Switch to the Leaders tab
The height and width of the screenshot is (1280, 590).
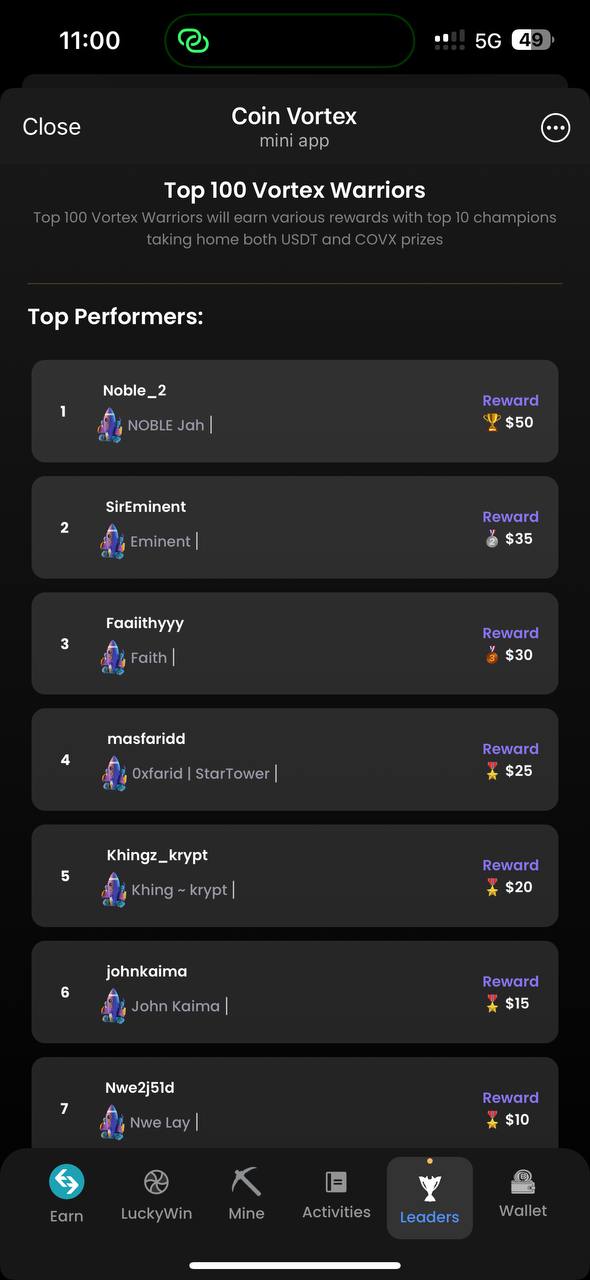pos(429,1197)
